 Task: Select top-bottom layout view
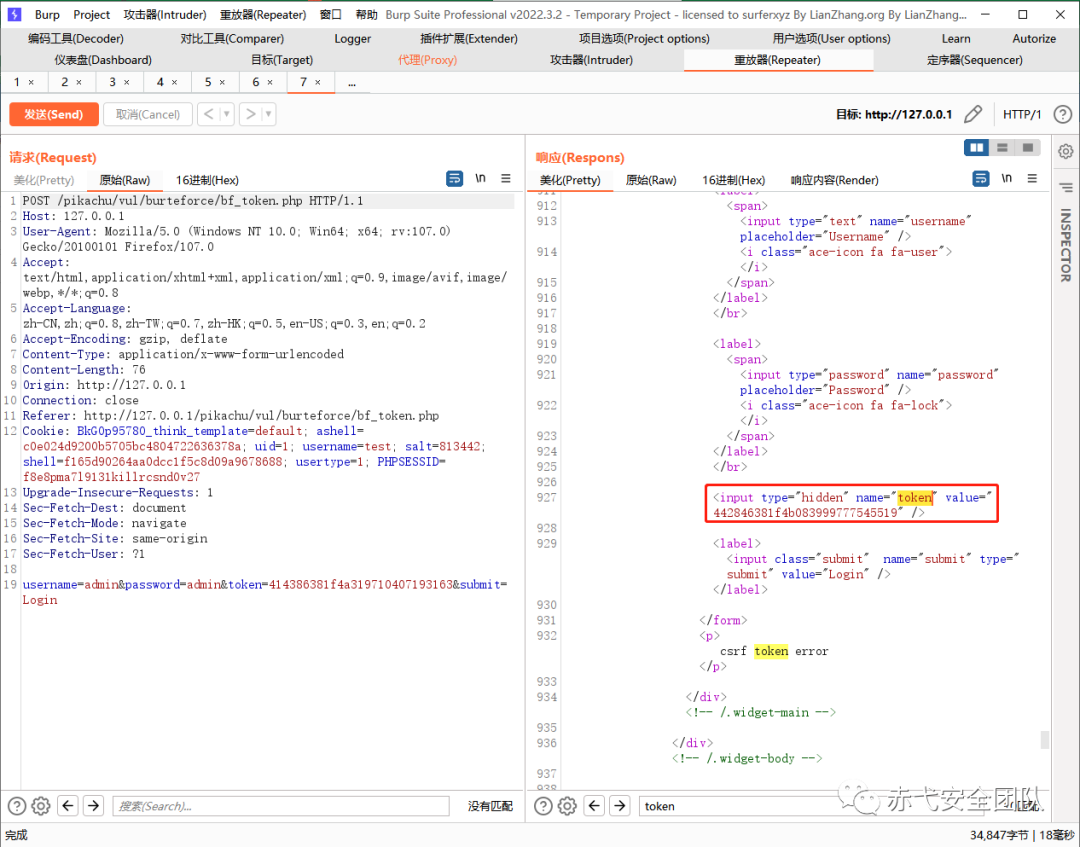coord(1002,147)
